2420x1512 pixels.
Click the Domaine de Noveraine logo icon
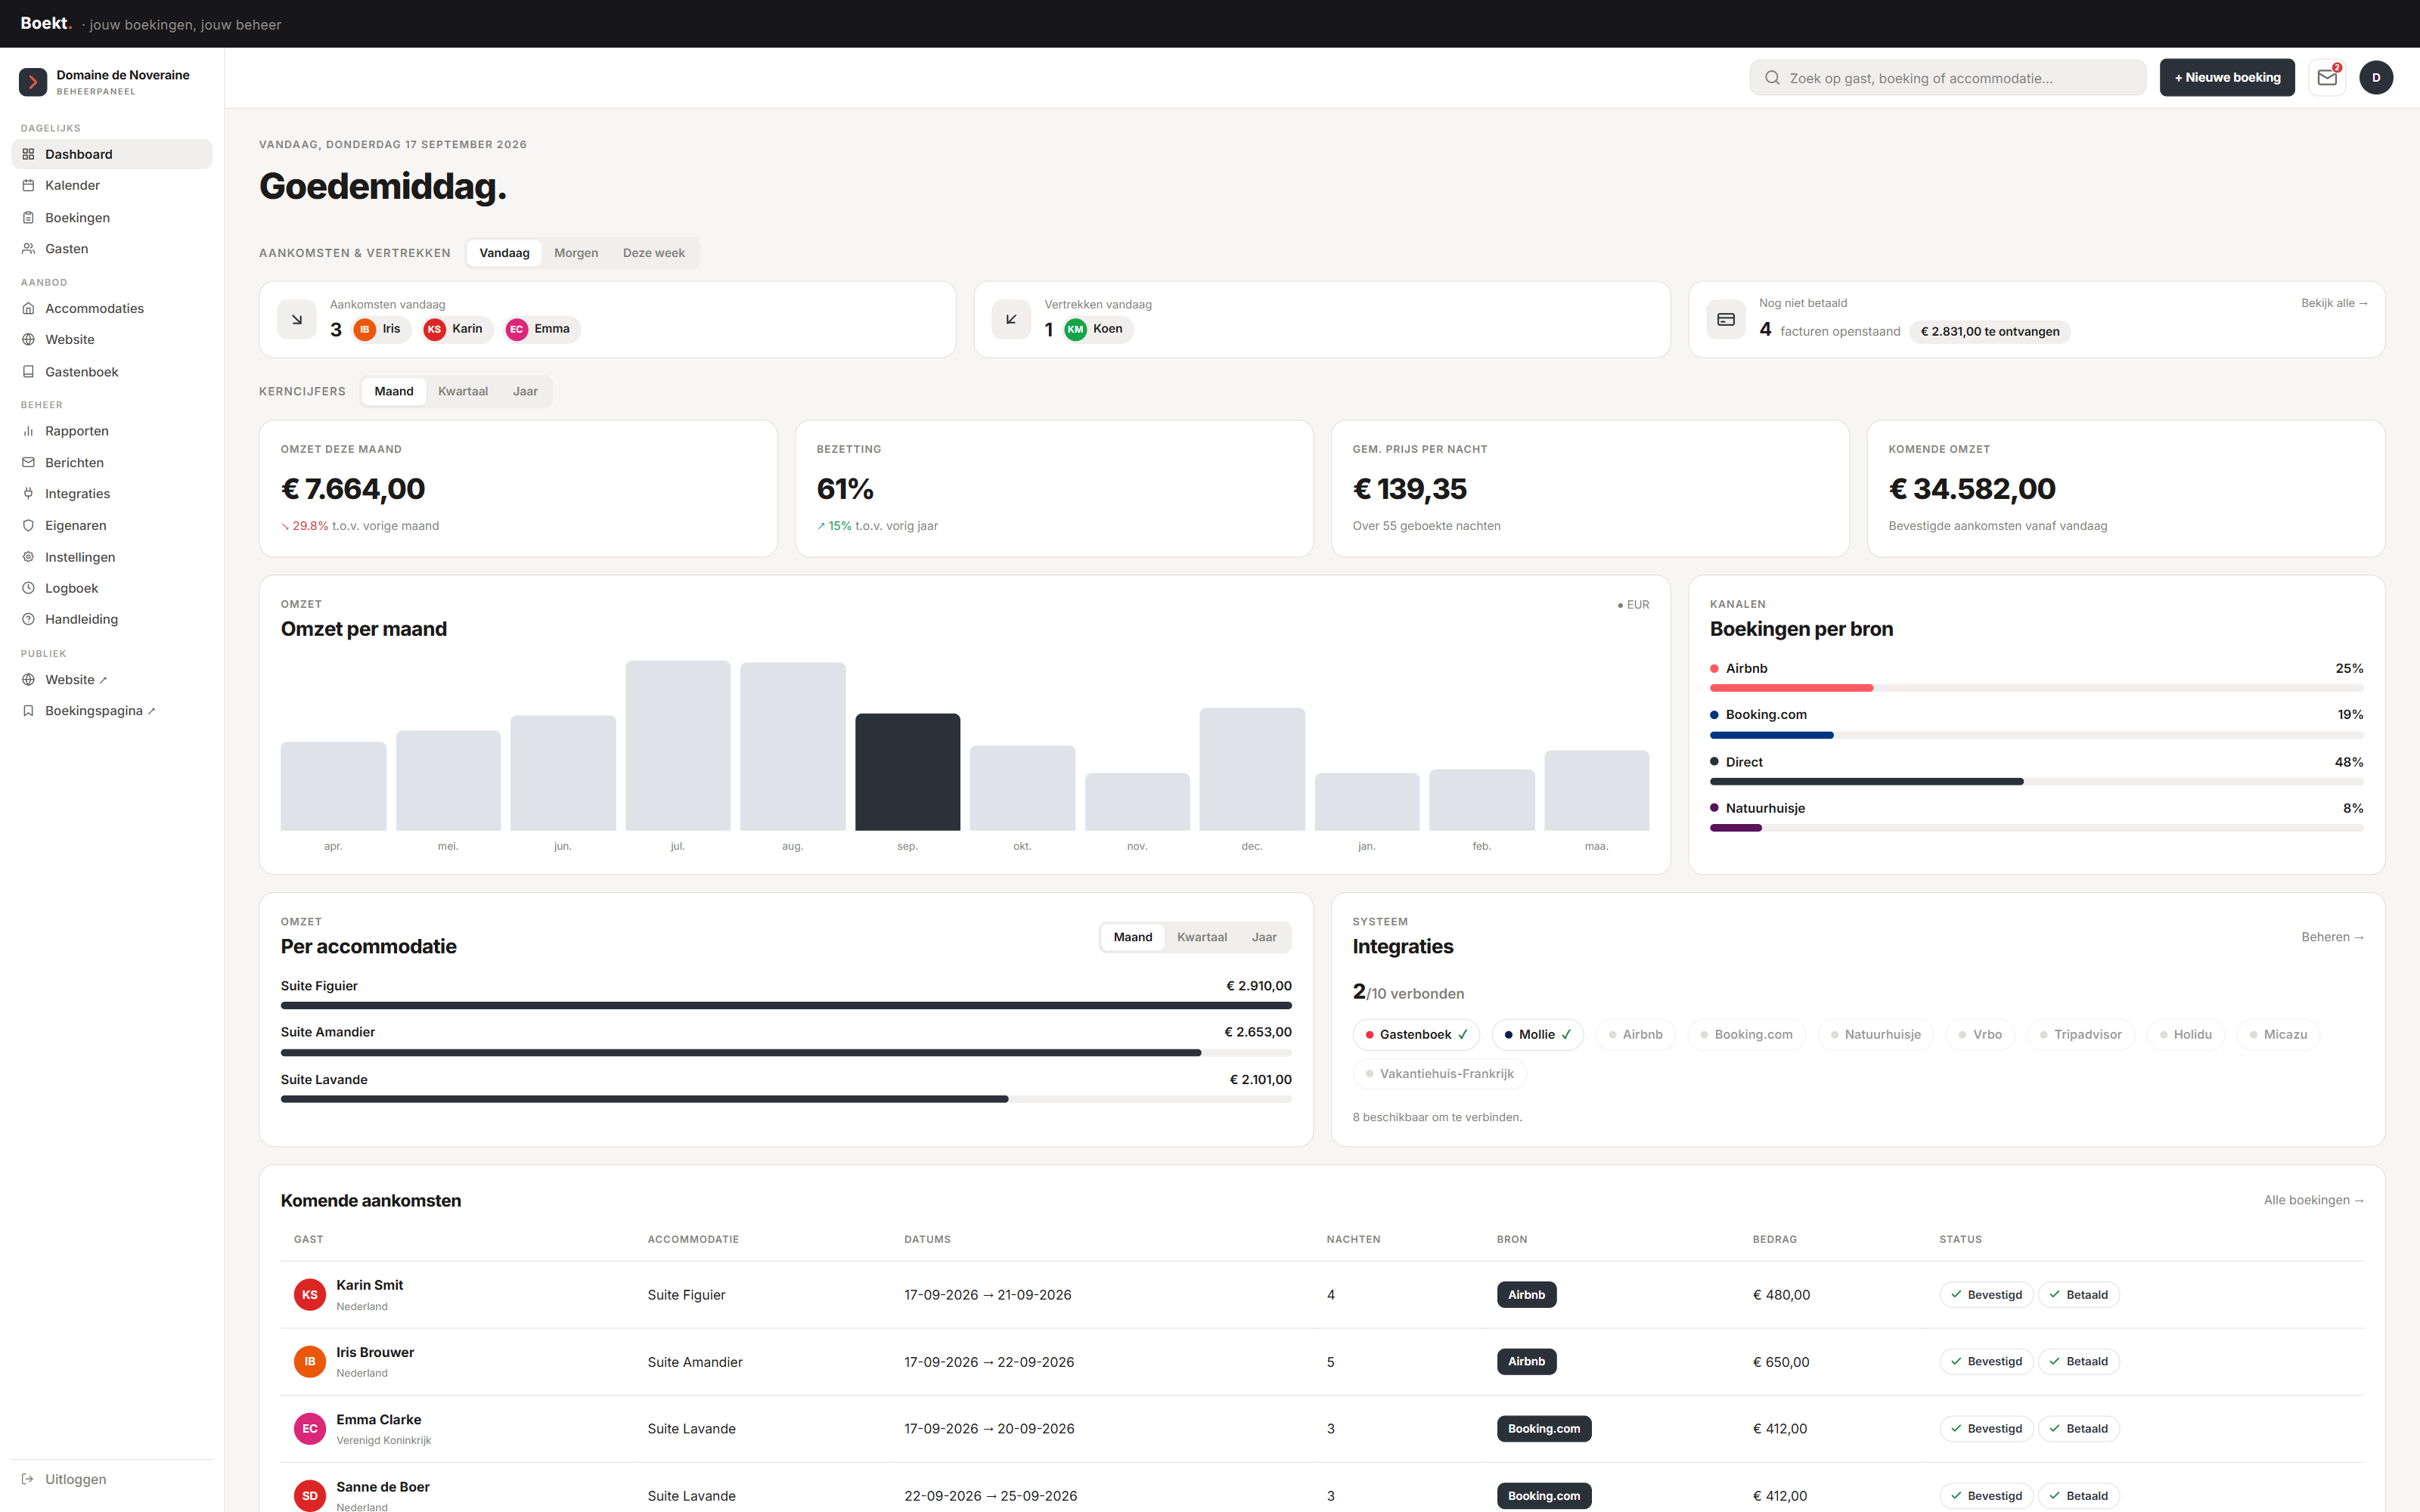click(33, 82)
